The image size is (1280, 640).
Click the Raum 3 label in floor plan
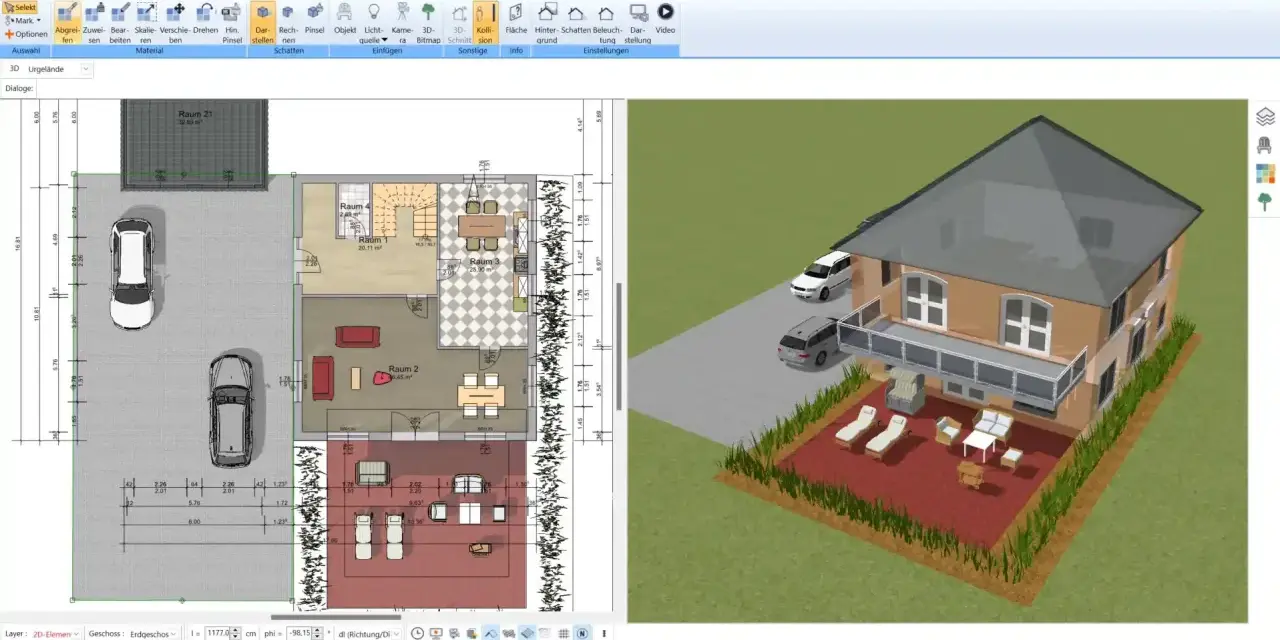(x=484, y=262)
